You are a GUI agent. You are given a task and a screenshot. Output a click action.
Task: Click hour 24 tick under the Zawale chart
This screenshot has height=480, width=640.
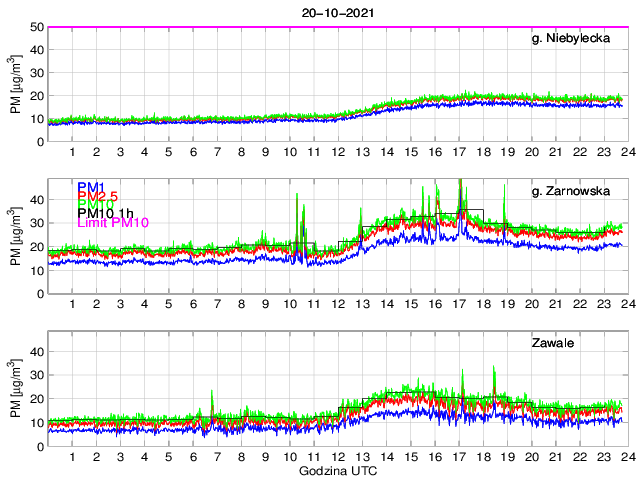625,456
